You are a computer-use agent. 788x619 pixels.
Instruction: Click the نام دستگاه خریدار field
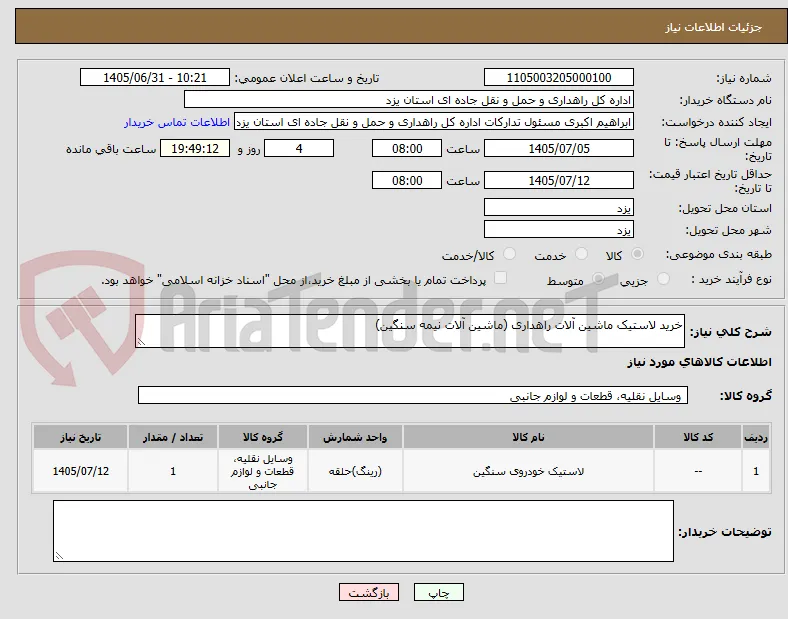coord(409,99)
